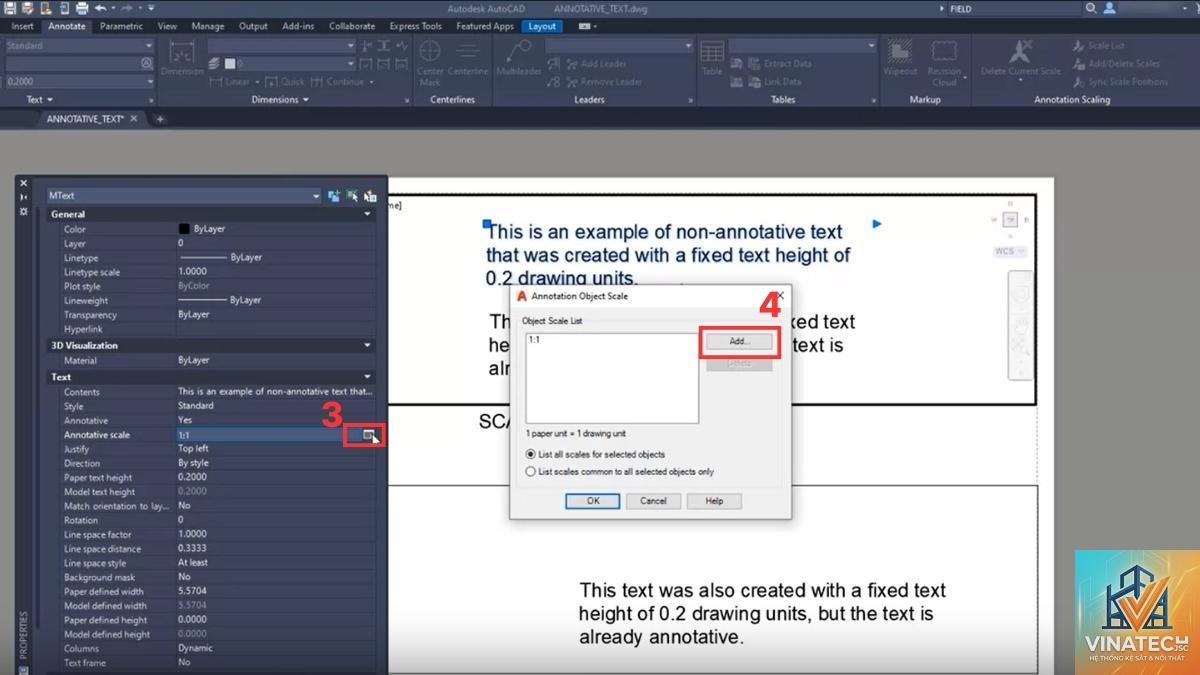Select the Multileader tool
Viewport: 1200px width, 675px height.
click(519, 59)
